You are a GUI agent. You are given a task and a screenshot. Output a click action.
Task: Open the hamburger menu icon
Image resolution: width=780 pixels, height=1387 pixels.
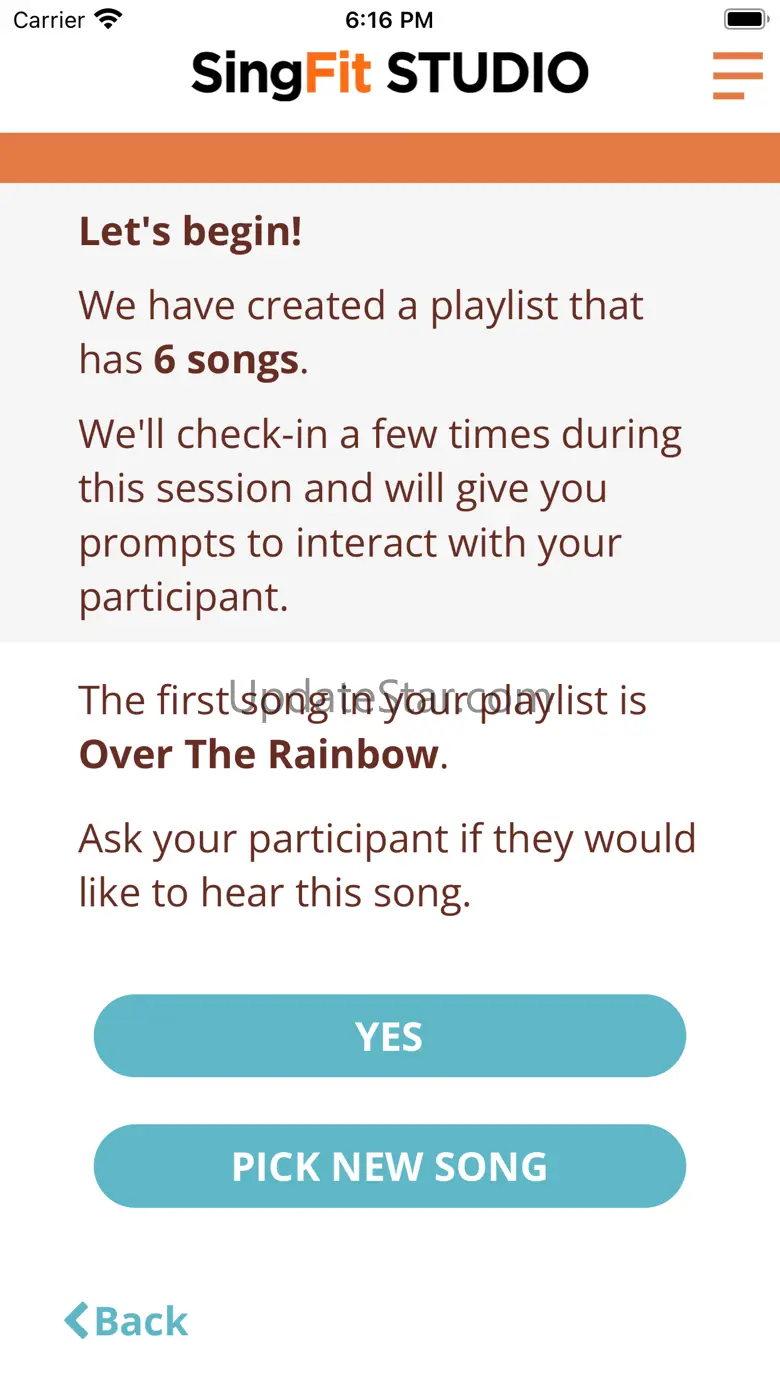pyautogui.click(x=737, y=75)
